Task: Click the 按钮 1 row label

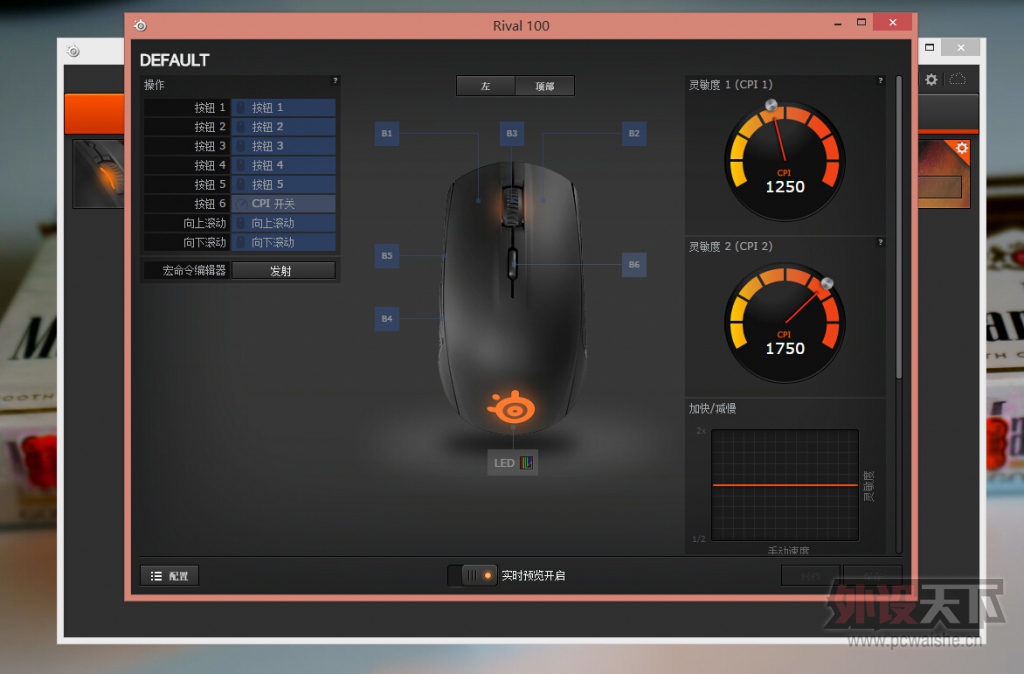Action: 210,108
